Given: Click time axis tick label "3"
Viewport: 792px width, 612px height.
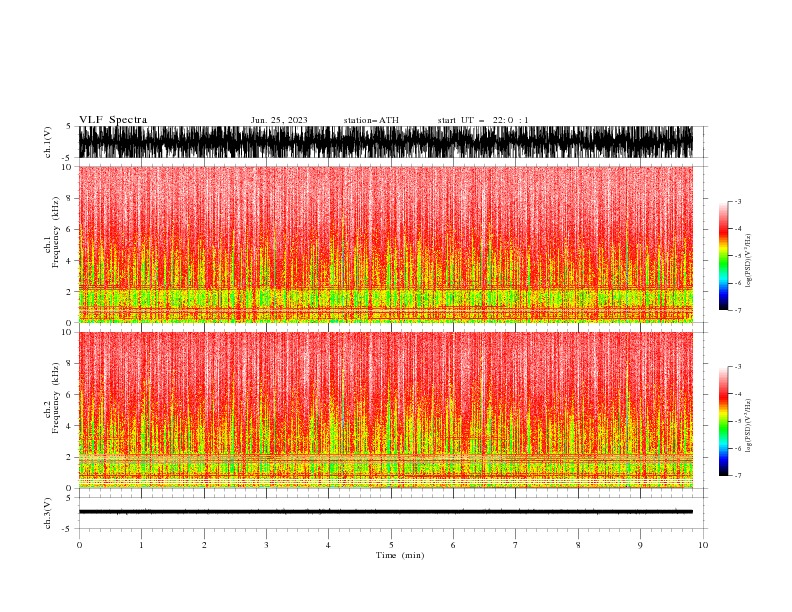Looking at the screenshot, I should [266, 545].
